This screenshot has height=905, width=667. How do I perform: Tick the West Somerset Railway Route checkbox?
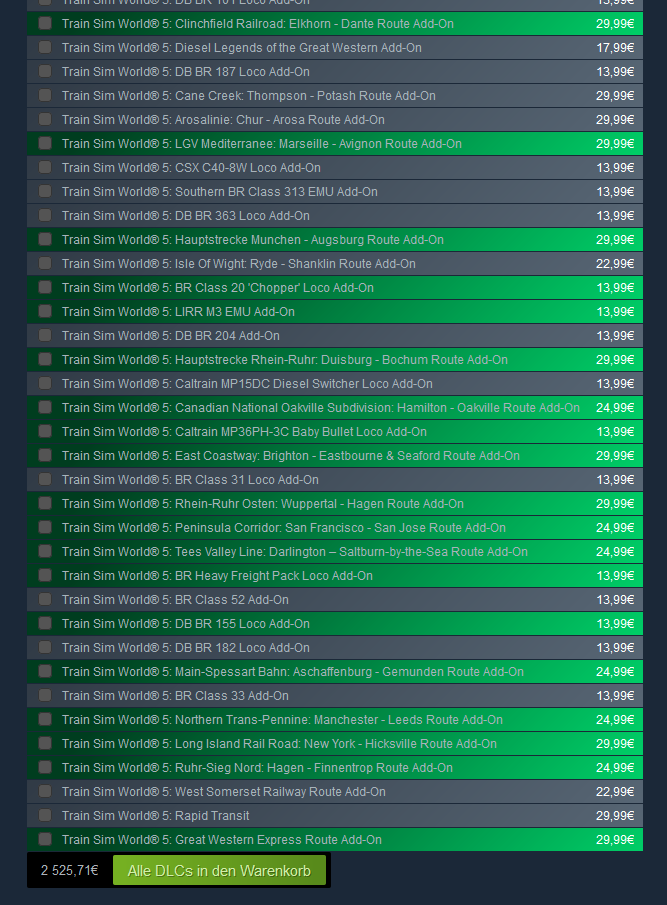click(x=45, y=791)
